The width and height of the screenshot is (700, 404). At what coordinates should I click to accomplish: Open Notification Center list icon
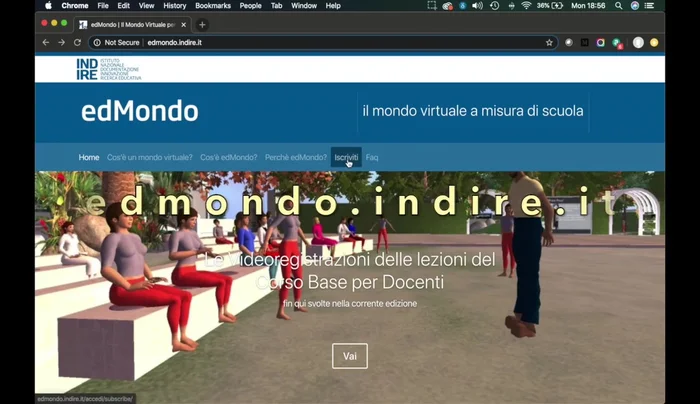[649, 6]
